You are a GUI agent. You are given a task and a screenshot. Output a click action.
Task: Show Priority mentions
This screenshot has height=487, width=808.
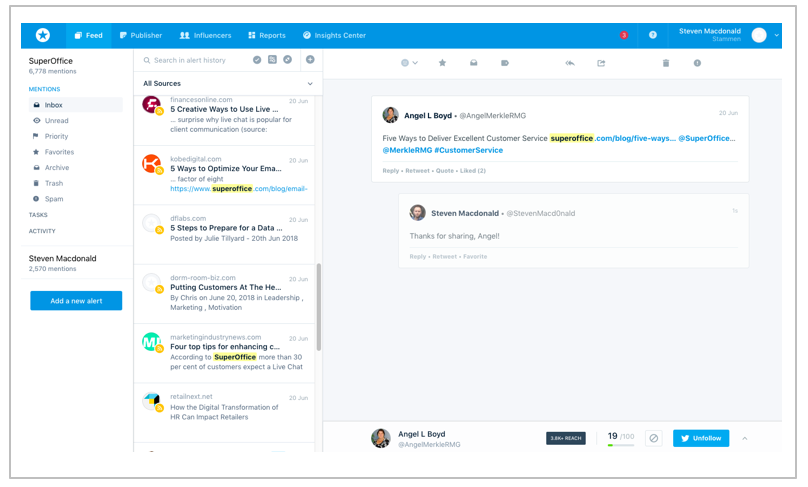[x=50, y=136]
